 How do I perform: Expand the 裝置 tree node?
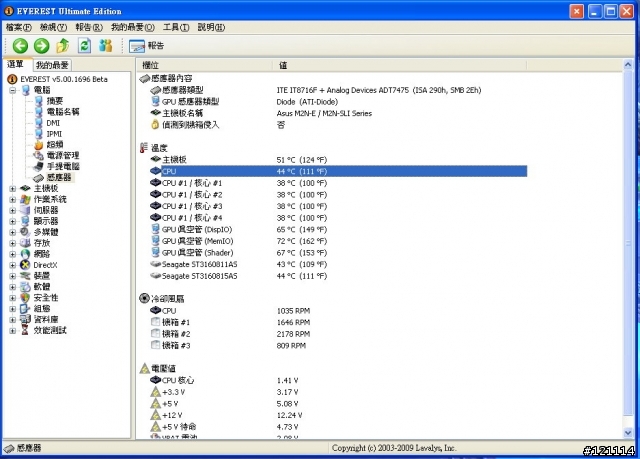[x=13, y=276]
